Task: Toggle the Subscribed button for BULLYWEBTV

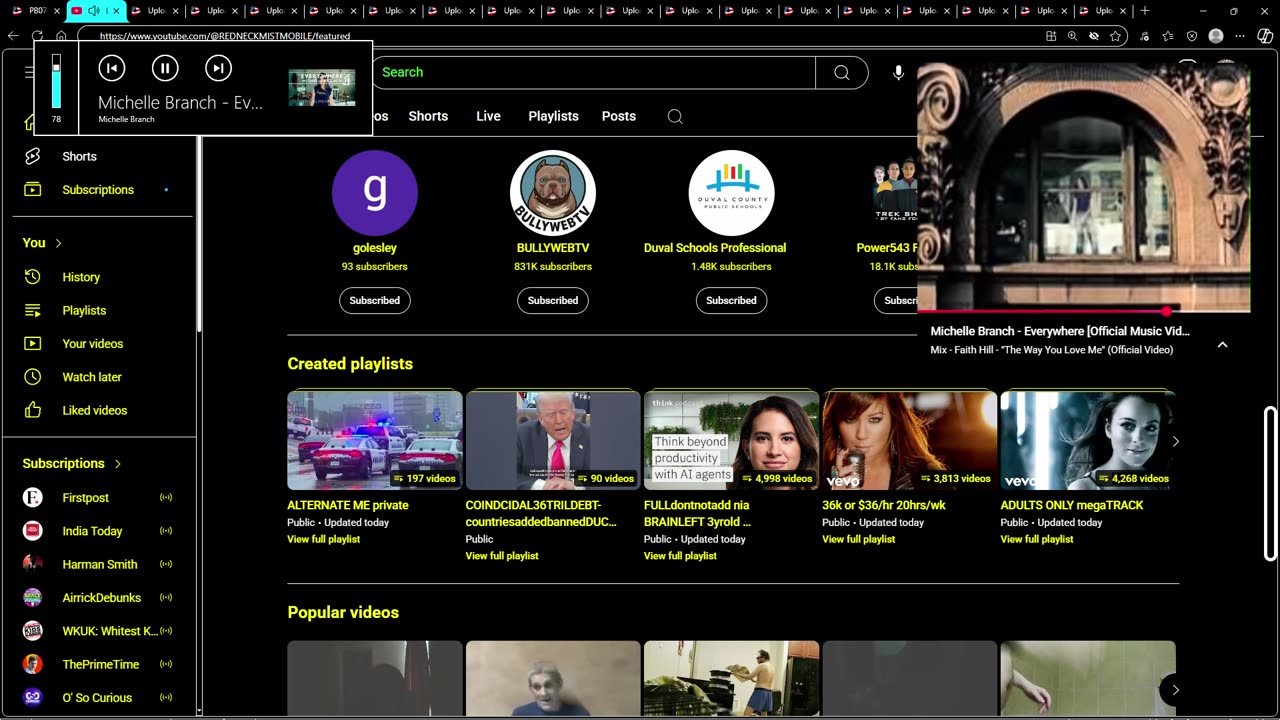Action: point(553,300)
